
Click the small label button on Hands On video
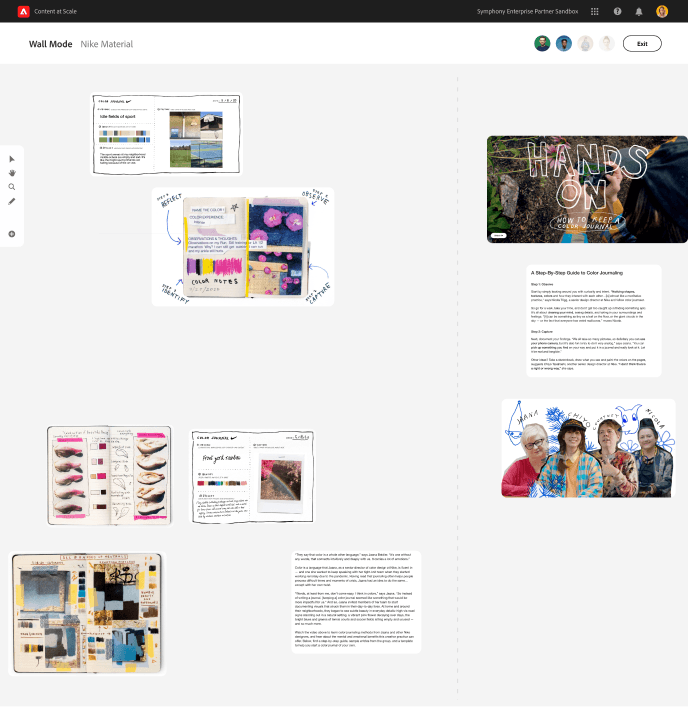(498, 235)
